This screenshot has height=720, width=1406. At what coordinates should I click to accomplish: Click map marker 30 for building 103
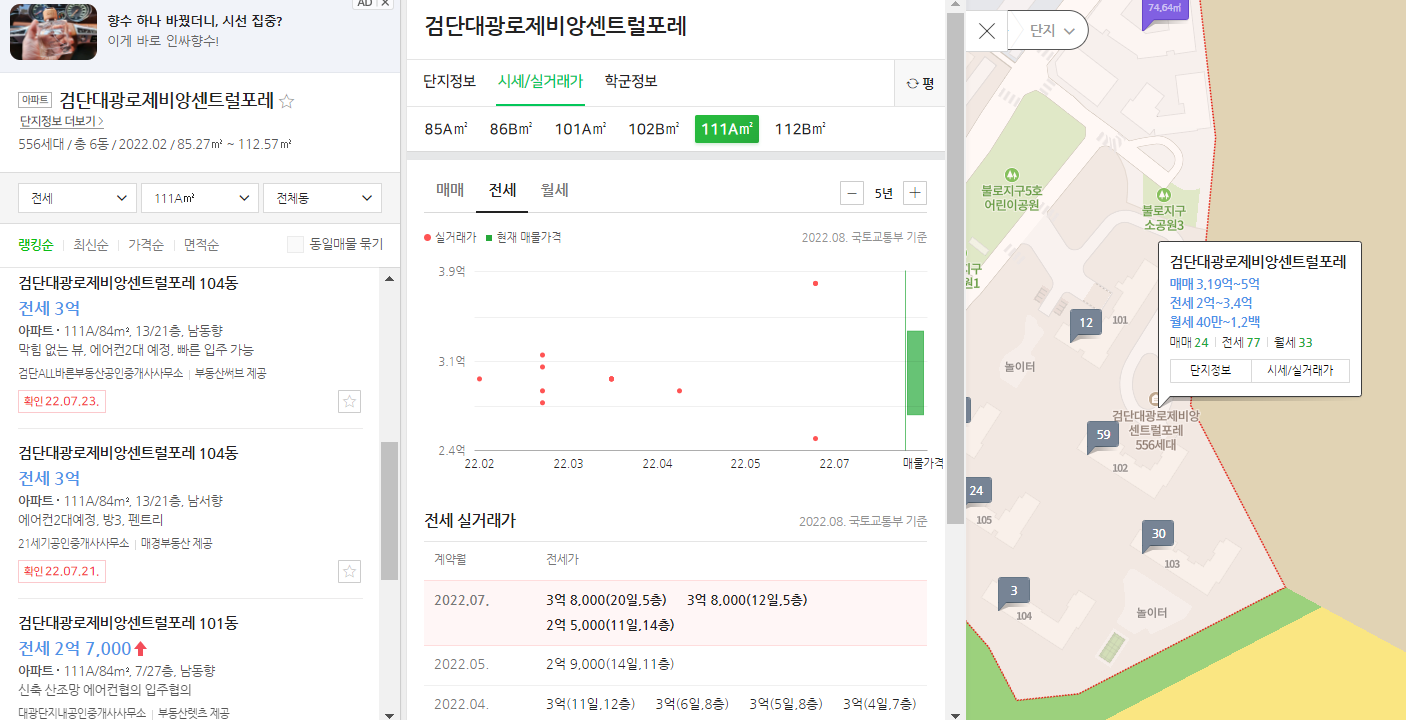point(1158,535)
